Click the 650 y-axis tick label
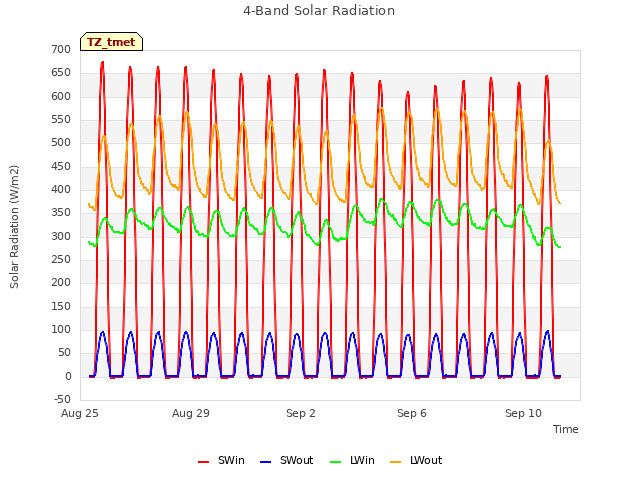This screenshot has width=640, height=480. (x=61, y=73)
